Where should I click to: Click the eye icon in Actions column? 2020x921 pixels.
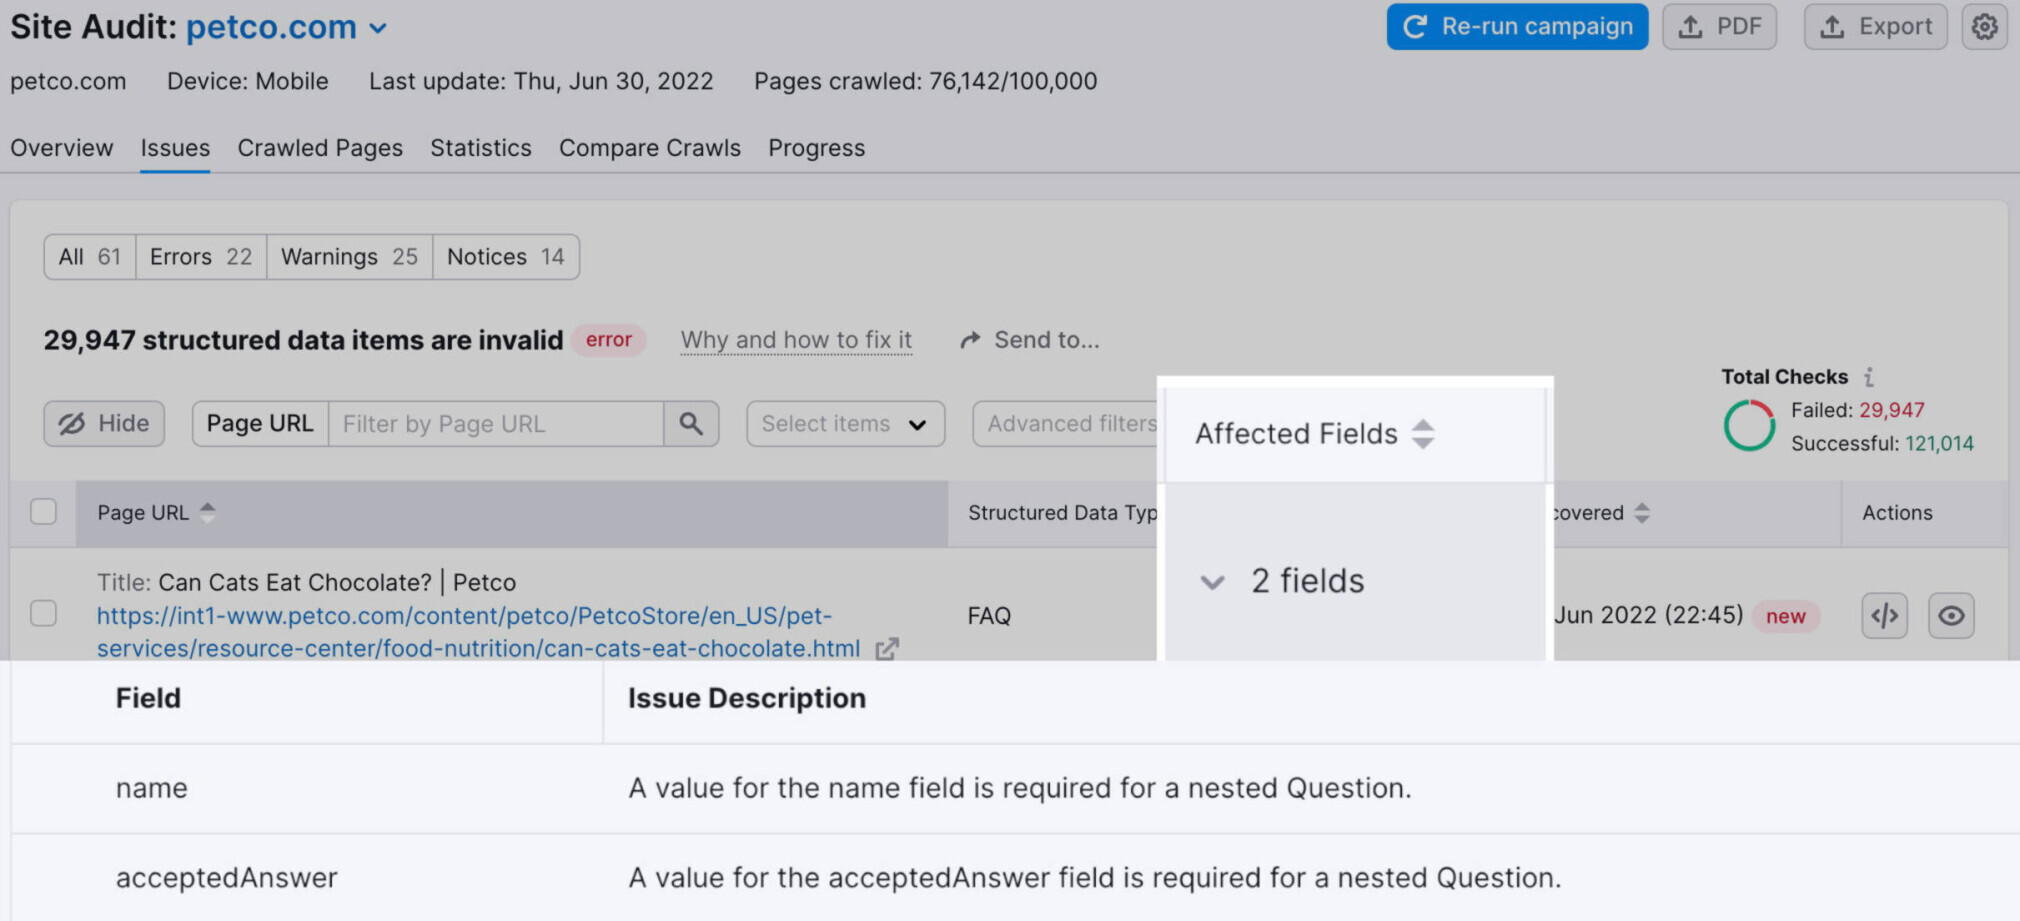[x=1951, y=615]
